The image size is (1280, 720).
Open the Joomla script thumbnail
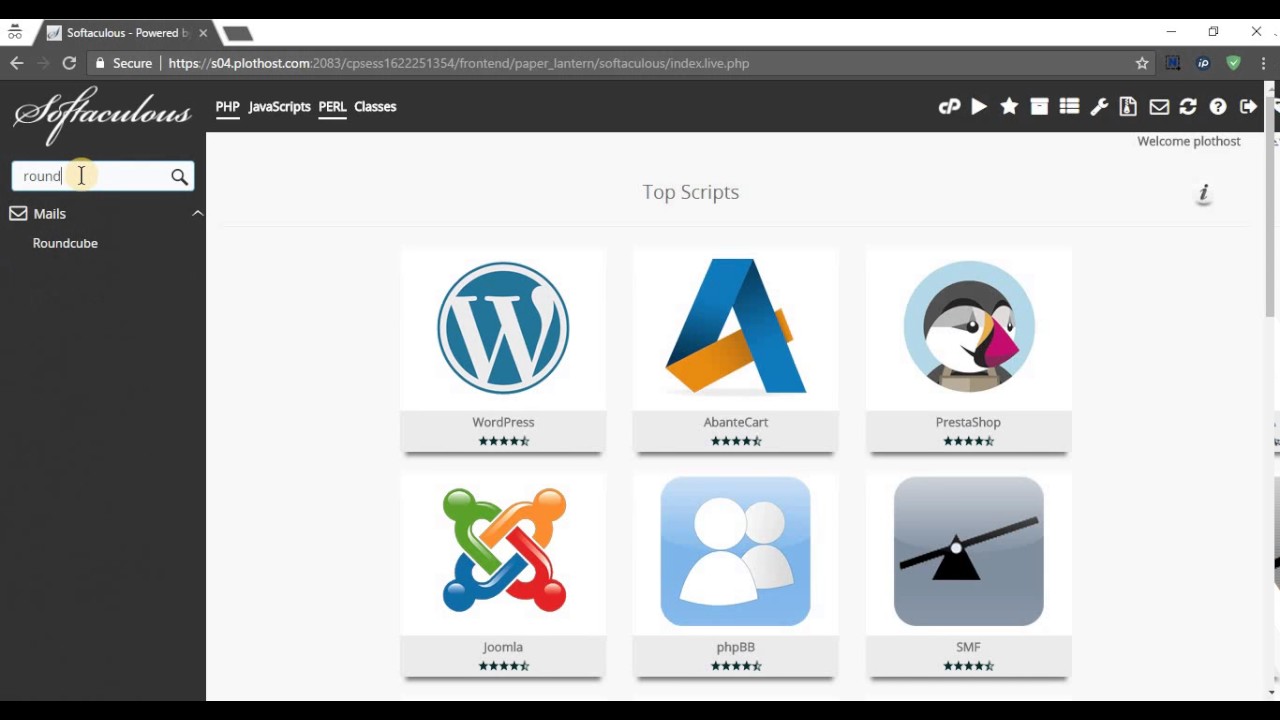(x=503, y=552)
